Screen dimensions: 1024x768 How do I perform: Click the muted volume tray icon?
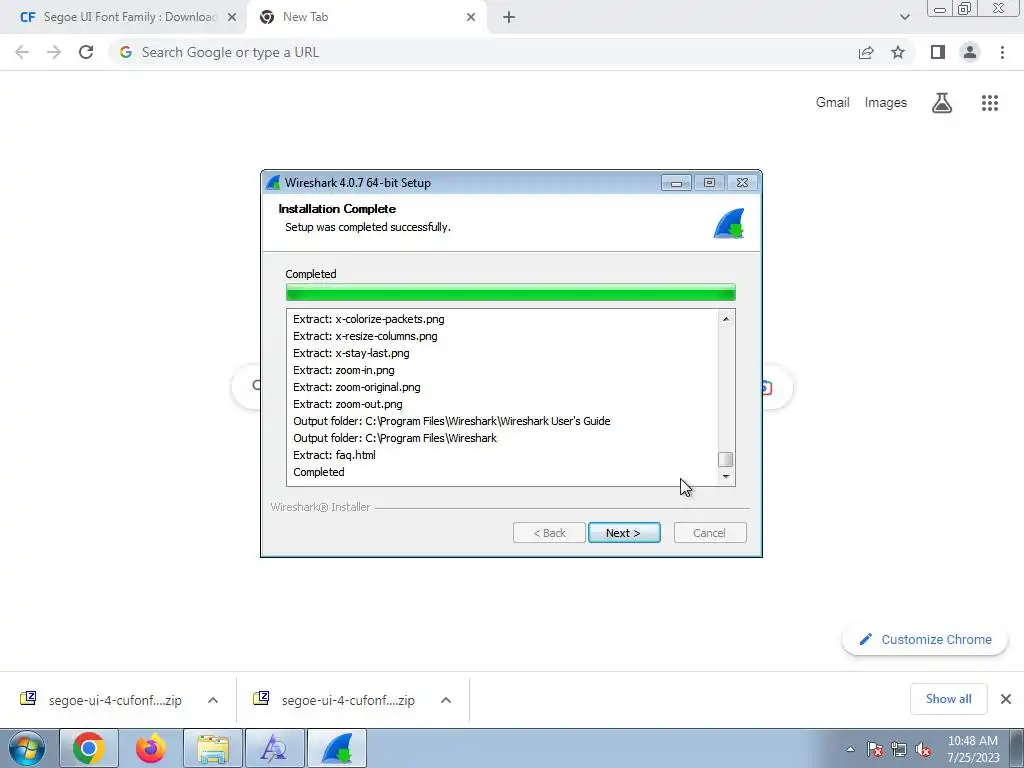pyautogui.click(x=923, y=749)
